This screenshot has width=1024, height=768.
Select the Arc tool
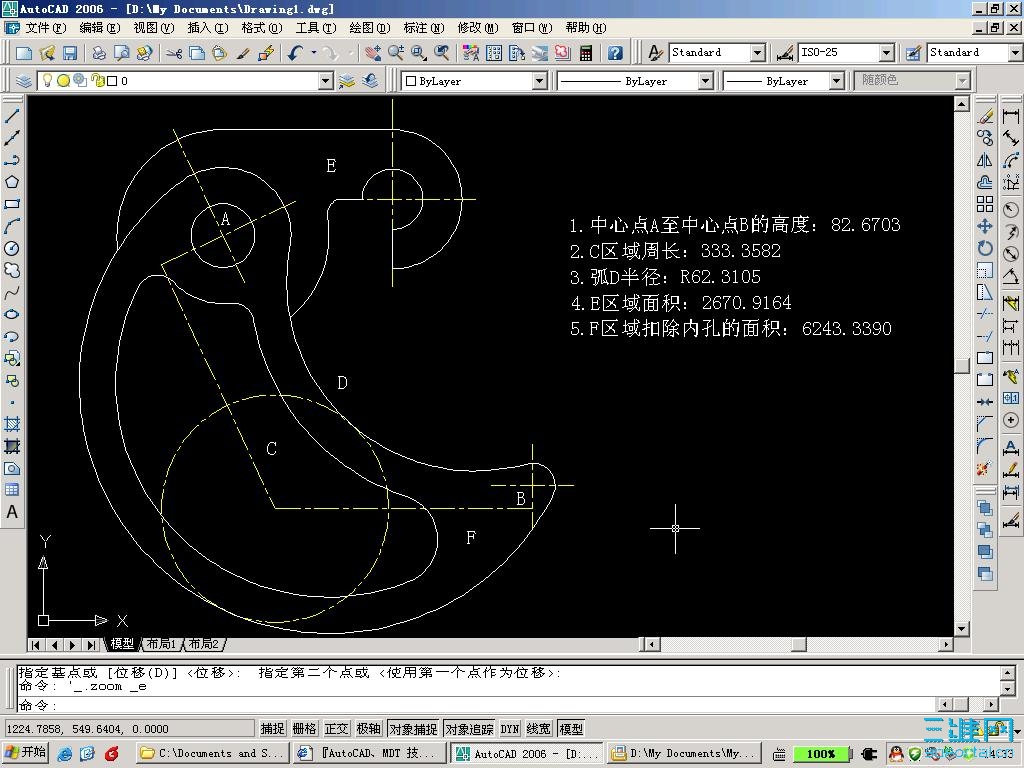tap(12, 227)
